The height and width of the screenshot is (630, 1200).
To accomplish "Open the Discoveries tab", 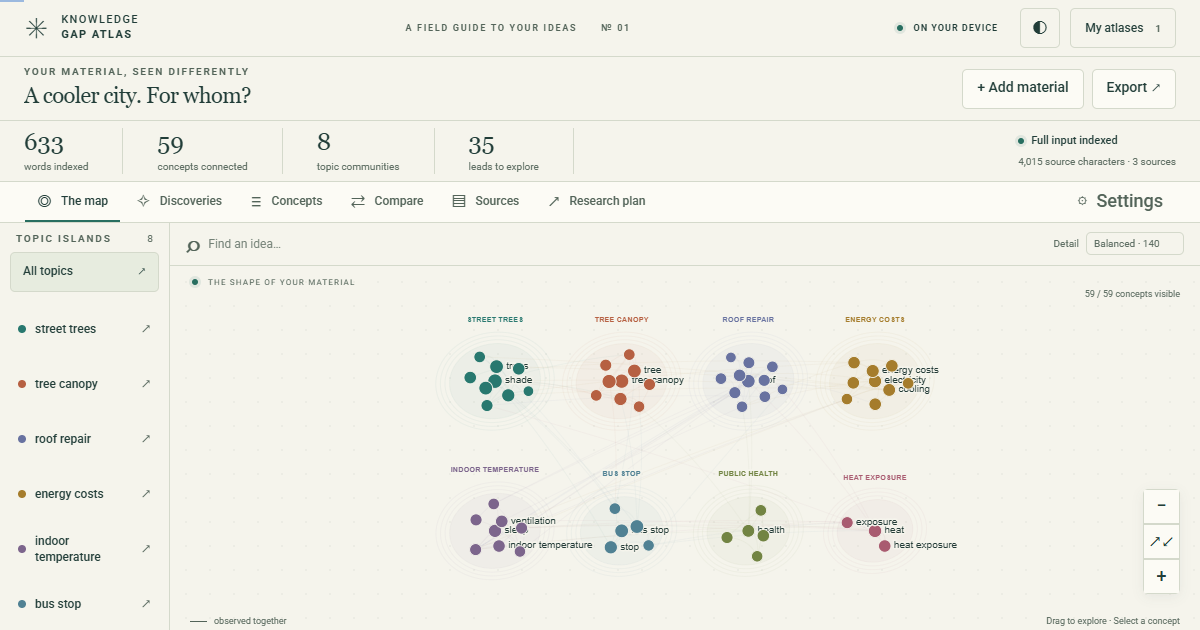I will [179, 201].
